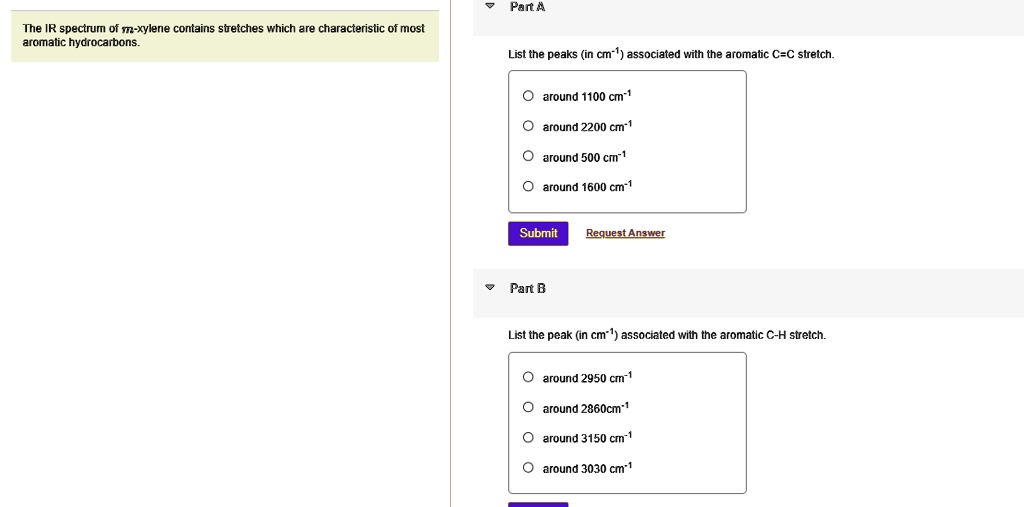Click the "Part B" header label
Viewport: 1024px width, 507px height.
(x=527, y=288)
